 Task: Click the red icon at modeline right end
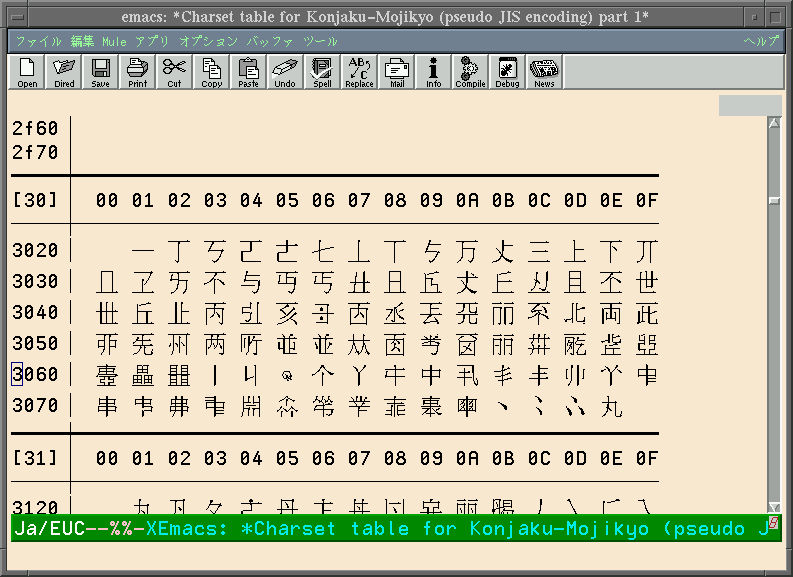coord(774,521)
